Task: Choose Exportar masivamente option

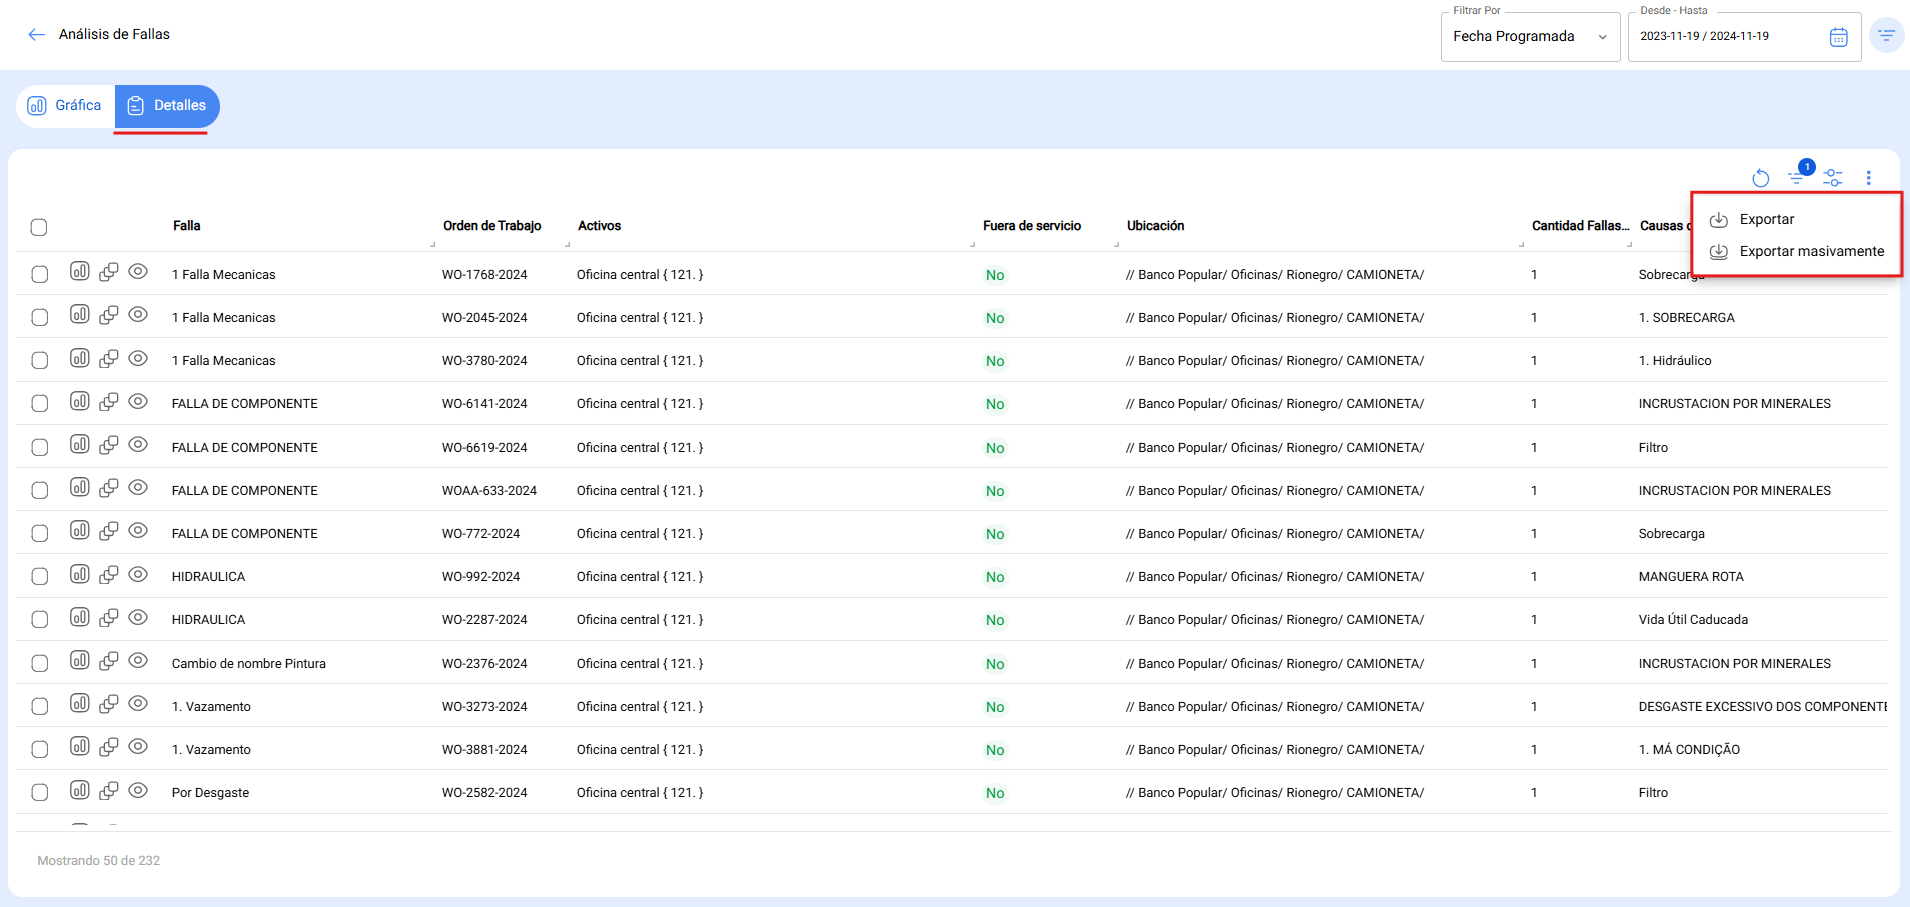Action: (1811, 252)
